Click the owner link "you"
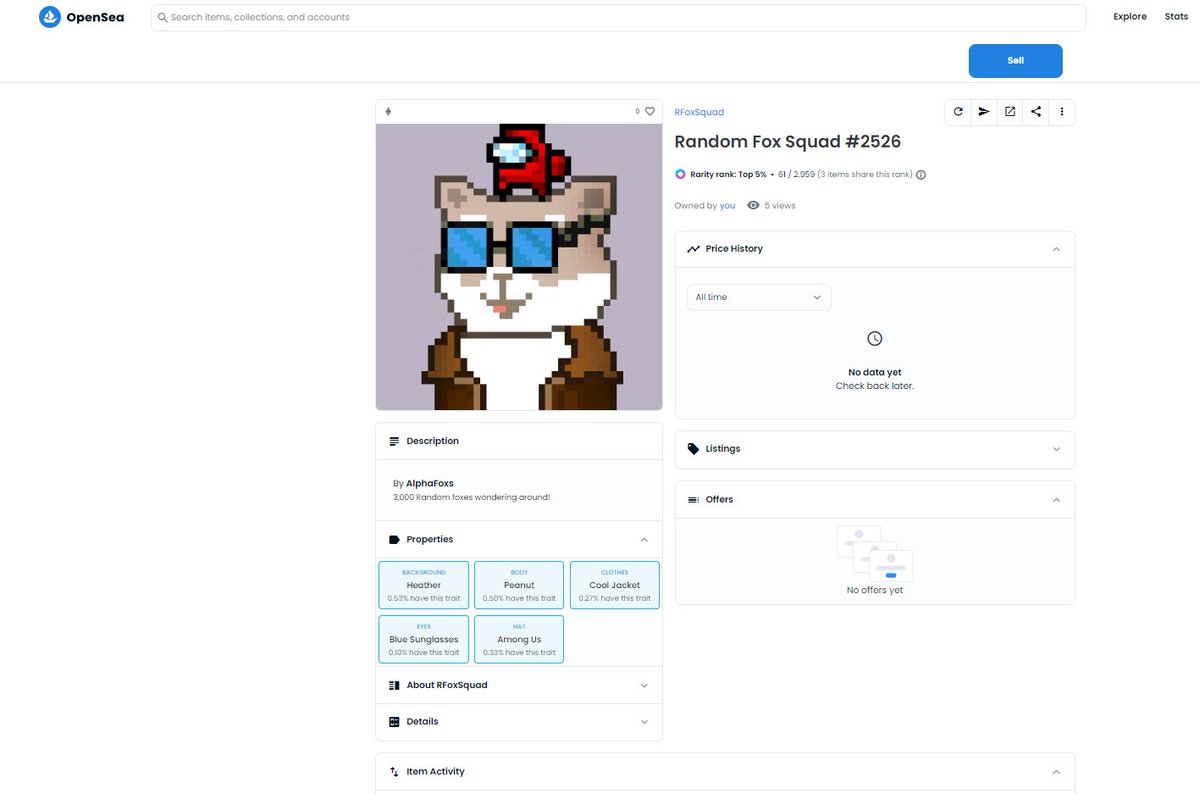Screen dimensions: 1200x794 click(x=727, y=205)
